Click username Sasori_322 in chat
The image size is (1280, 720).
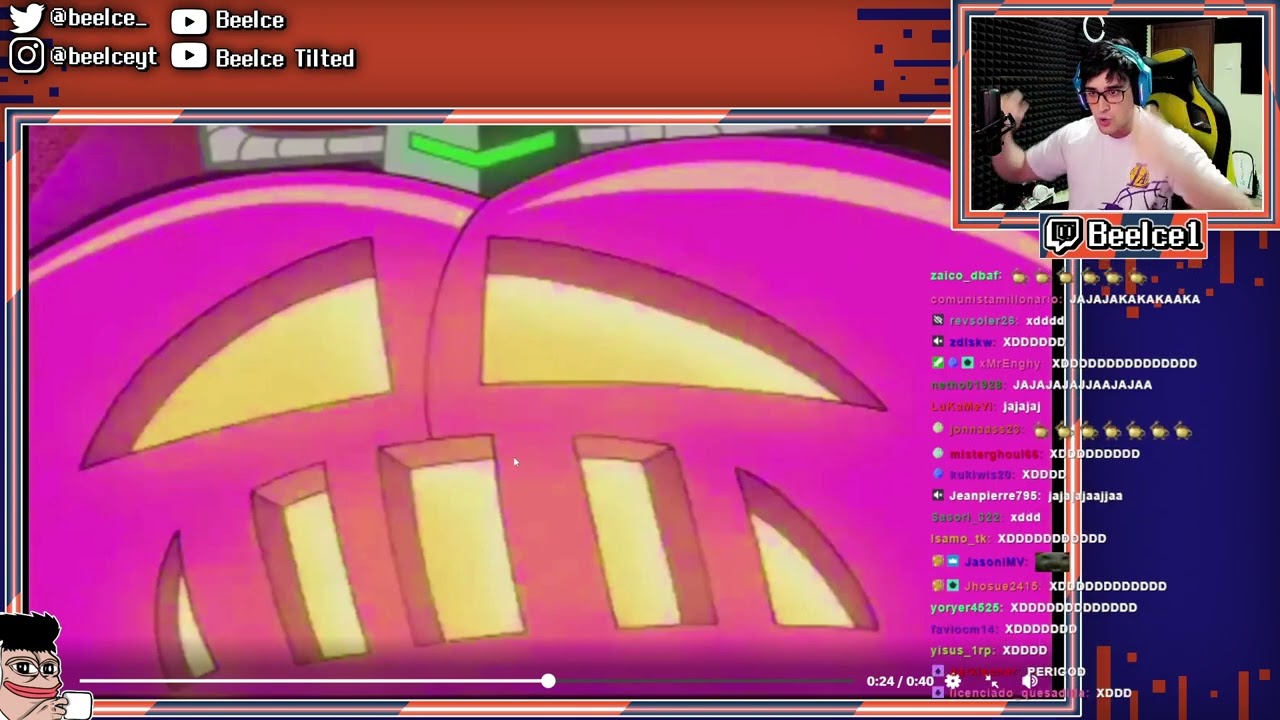[965, 518]
